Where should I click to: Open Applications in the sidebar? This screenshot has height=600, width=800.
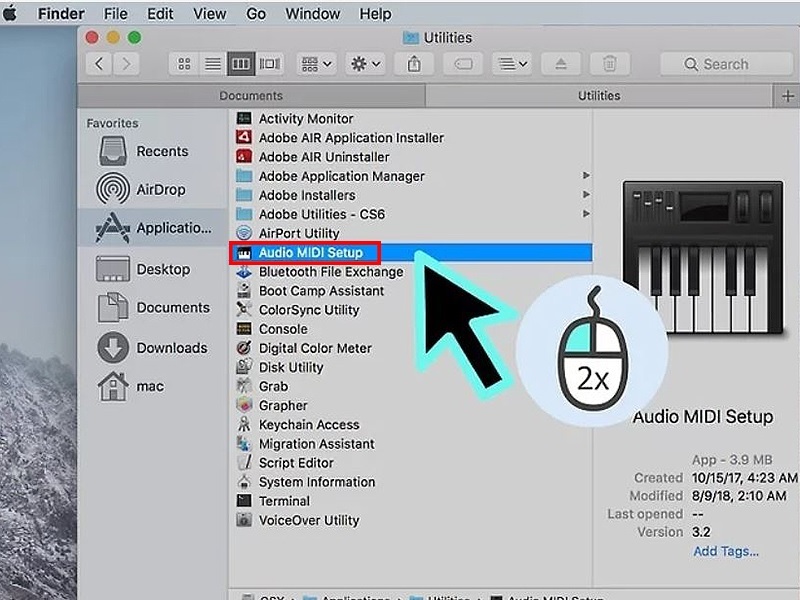click(x=152, y=228)
